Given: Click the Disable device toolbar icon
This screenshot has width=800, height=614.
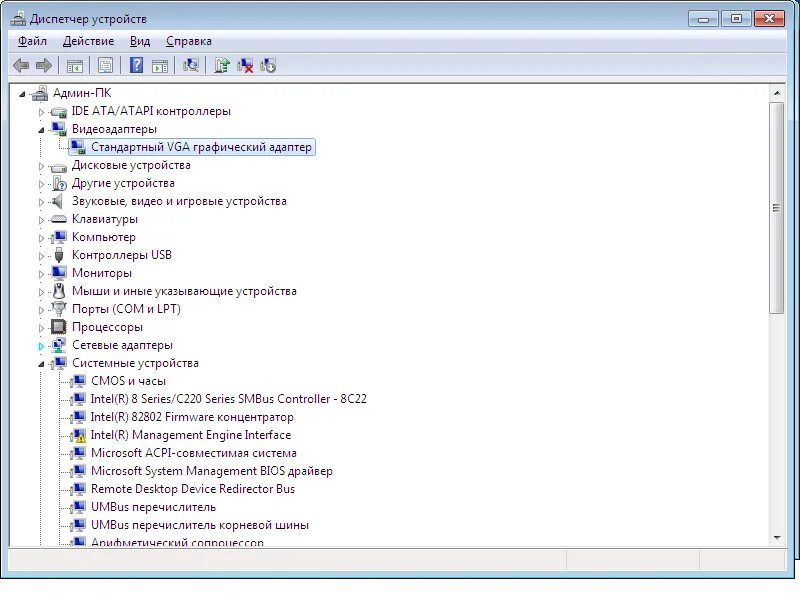Looking at the screenshot, I should coord(268,65).
